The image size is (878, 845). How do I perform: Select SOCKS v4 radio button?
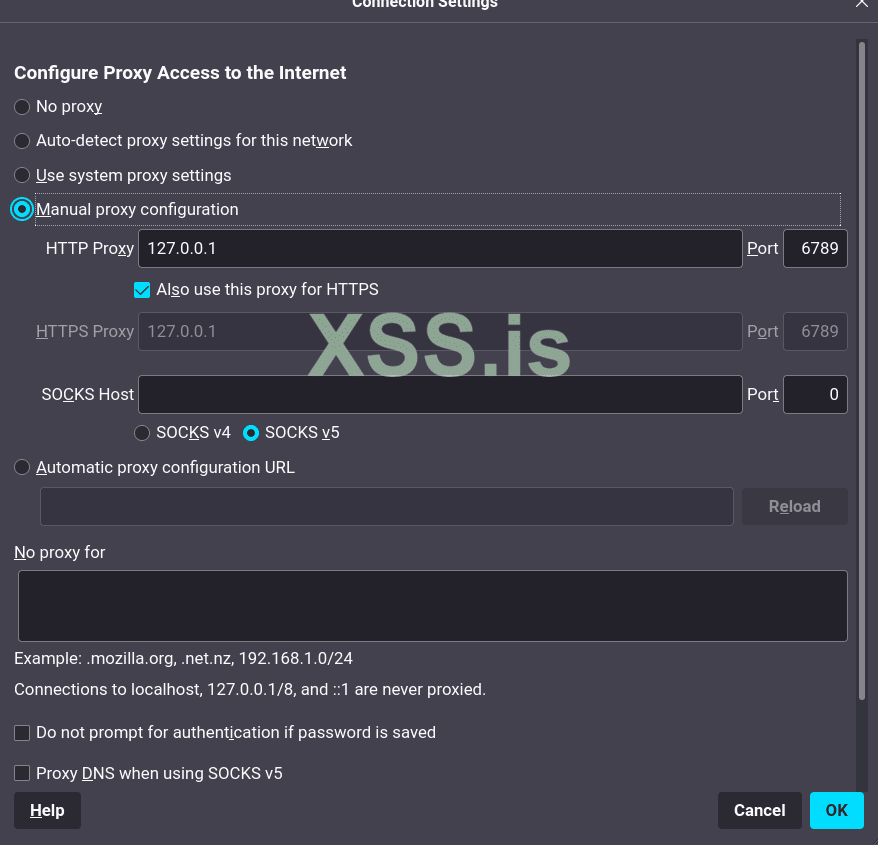[x=142, y=433]
